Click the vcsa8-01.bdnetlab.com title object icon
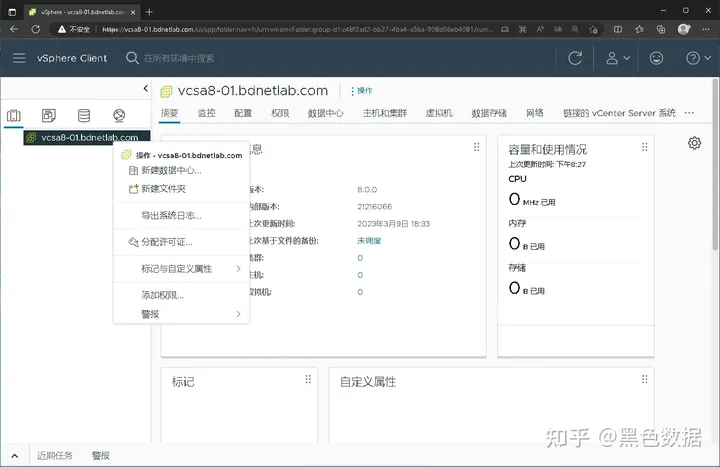This screenshot has width=720, height=467. click(x=166, y=91)
